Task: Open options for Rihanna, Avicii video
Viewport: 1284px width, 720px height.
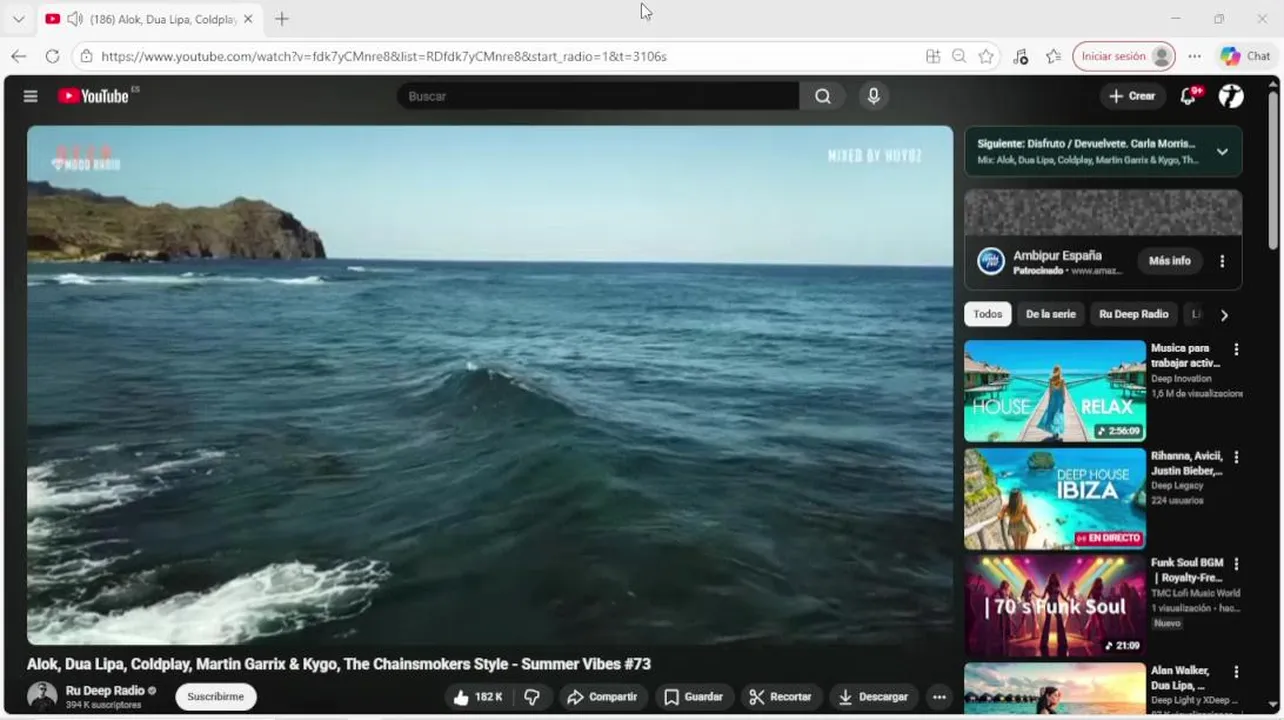Action: (1236, 457)
